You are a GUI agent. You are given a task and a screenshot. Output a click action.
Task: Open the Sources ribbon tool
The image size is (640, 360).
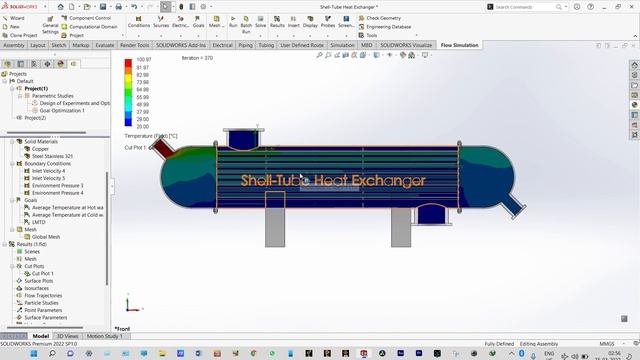pos(161,22)
